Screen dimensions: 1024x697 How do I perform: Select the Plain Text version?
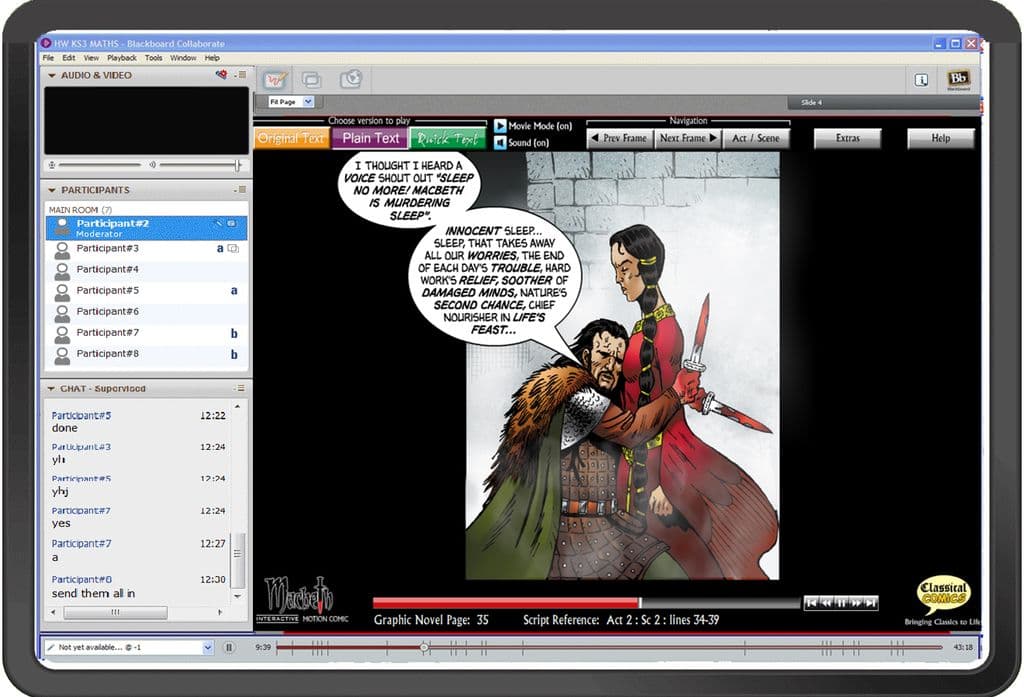pos(370,138)
